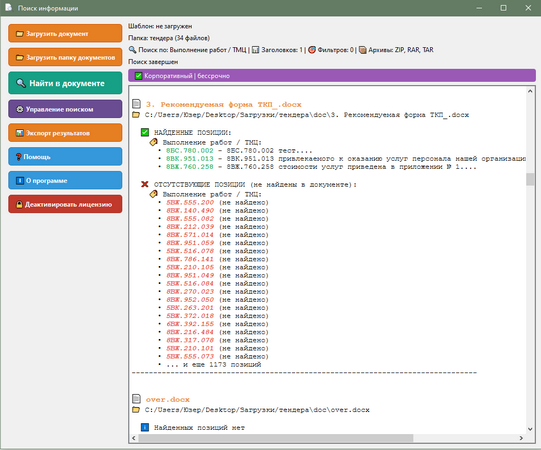Click the icon before 'Фильтров: 0'
This screenshot has height=450, width=541.
312,50
